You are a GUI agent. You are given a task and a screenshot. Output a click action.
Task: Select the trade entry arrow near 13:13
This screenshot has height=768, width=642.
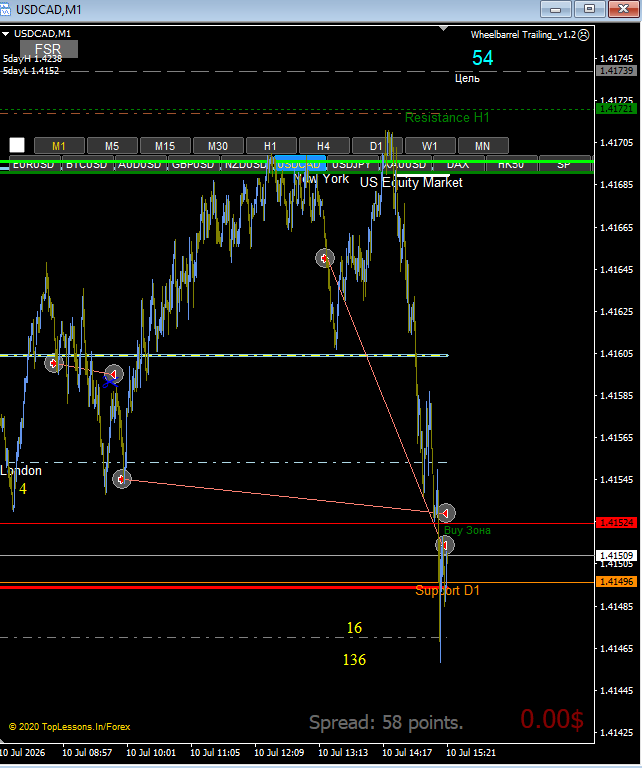325,258
